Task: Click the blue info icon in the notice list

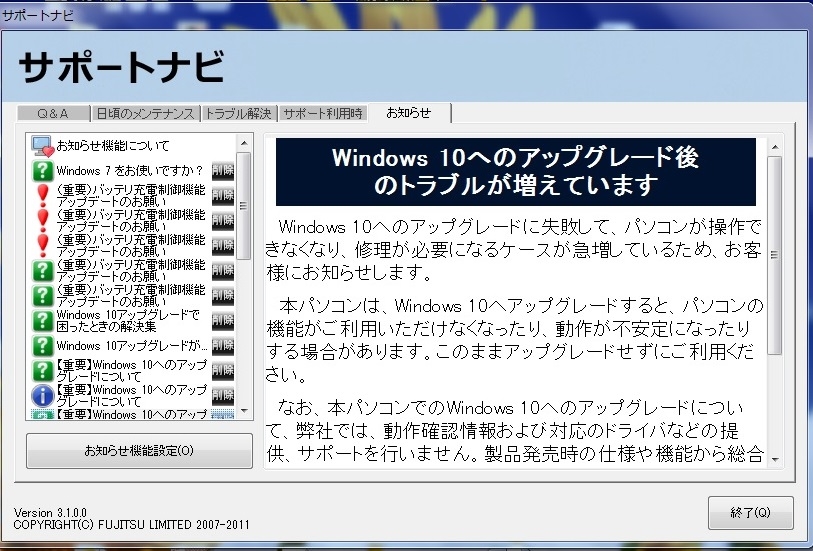Action: [43, 396]
